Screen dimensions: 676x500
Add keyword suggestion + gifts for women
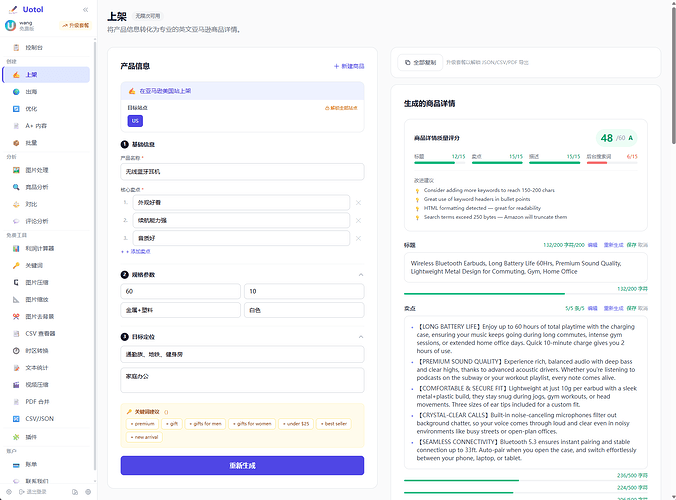coord(252,424)
